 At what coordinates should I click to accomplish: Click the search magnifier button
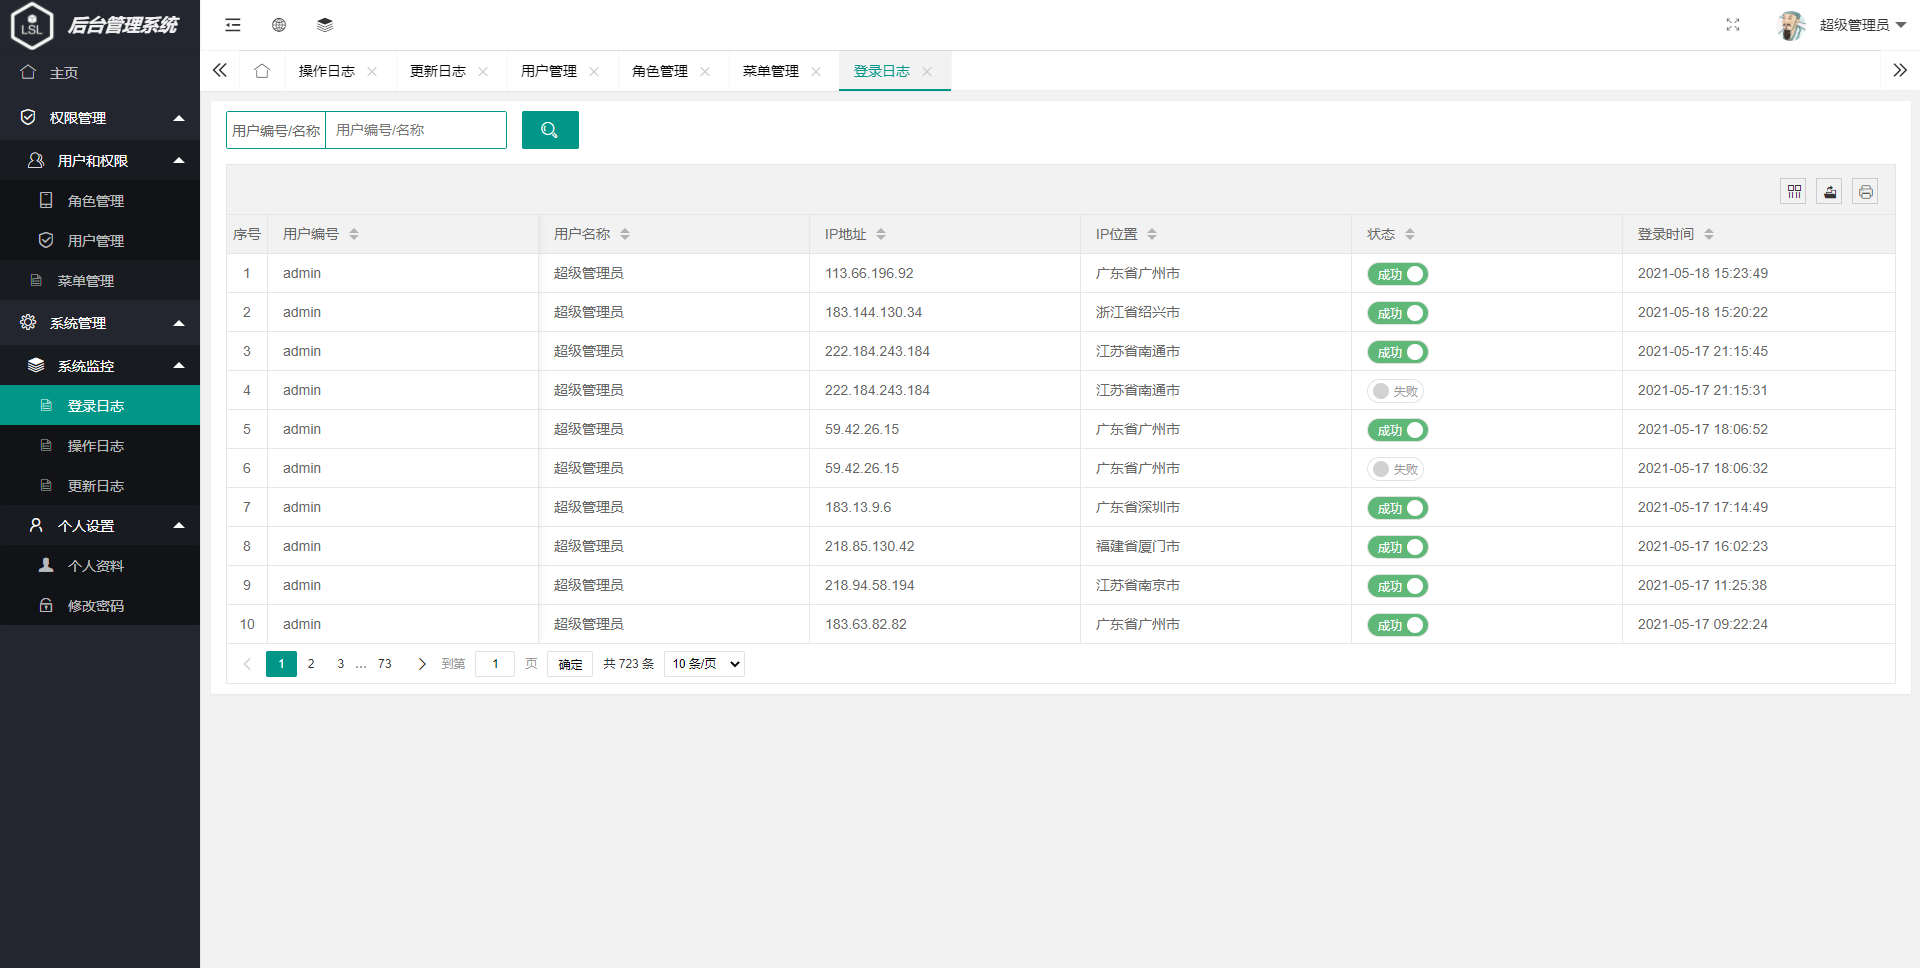[549, 129]
